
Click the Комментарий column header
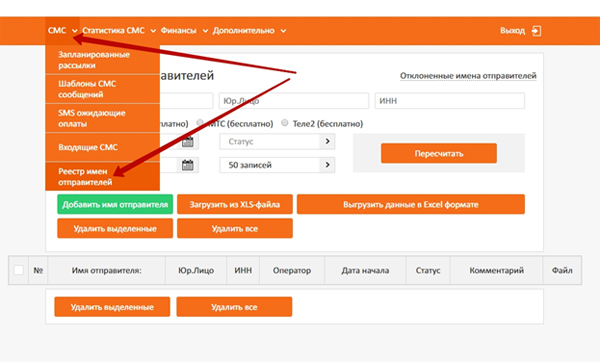point(496,271)
